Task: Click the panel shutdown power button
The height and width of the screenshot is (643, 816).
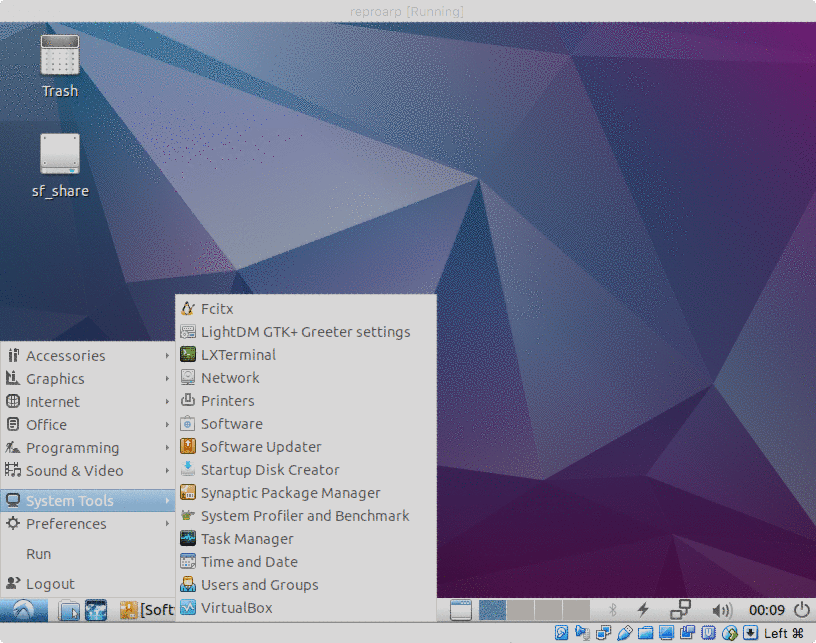Action: click(802, 610)
